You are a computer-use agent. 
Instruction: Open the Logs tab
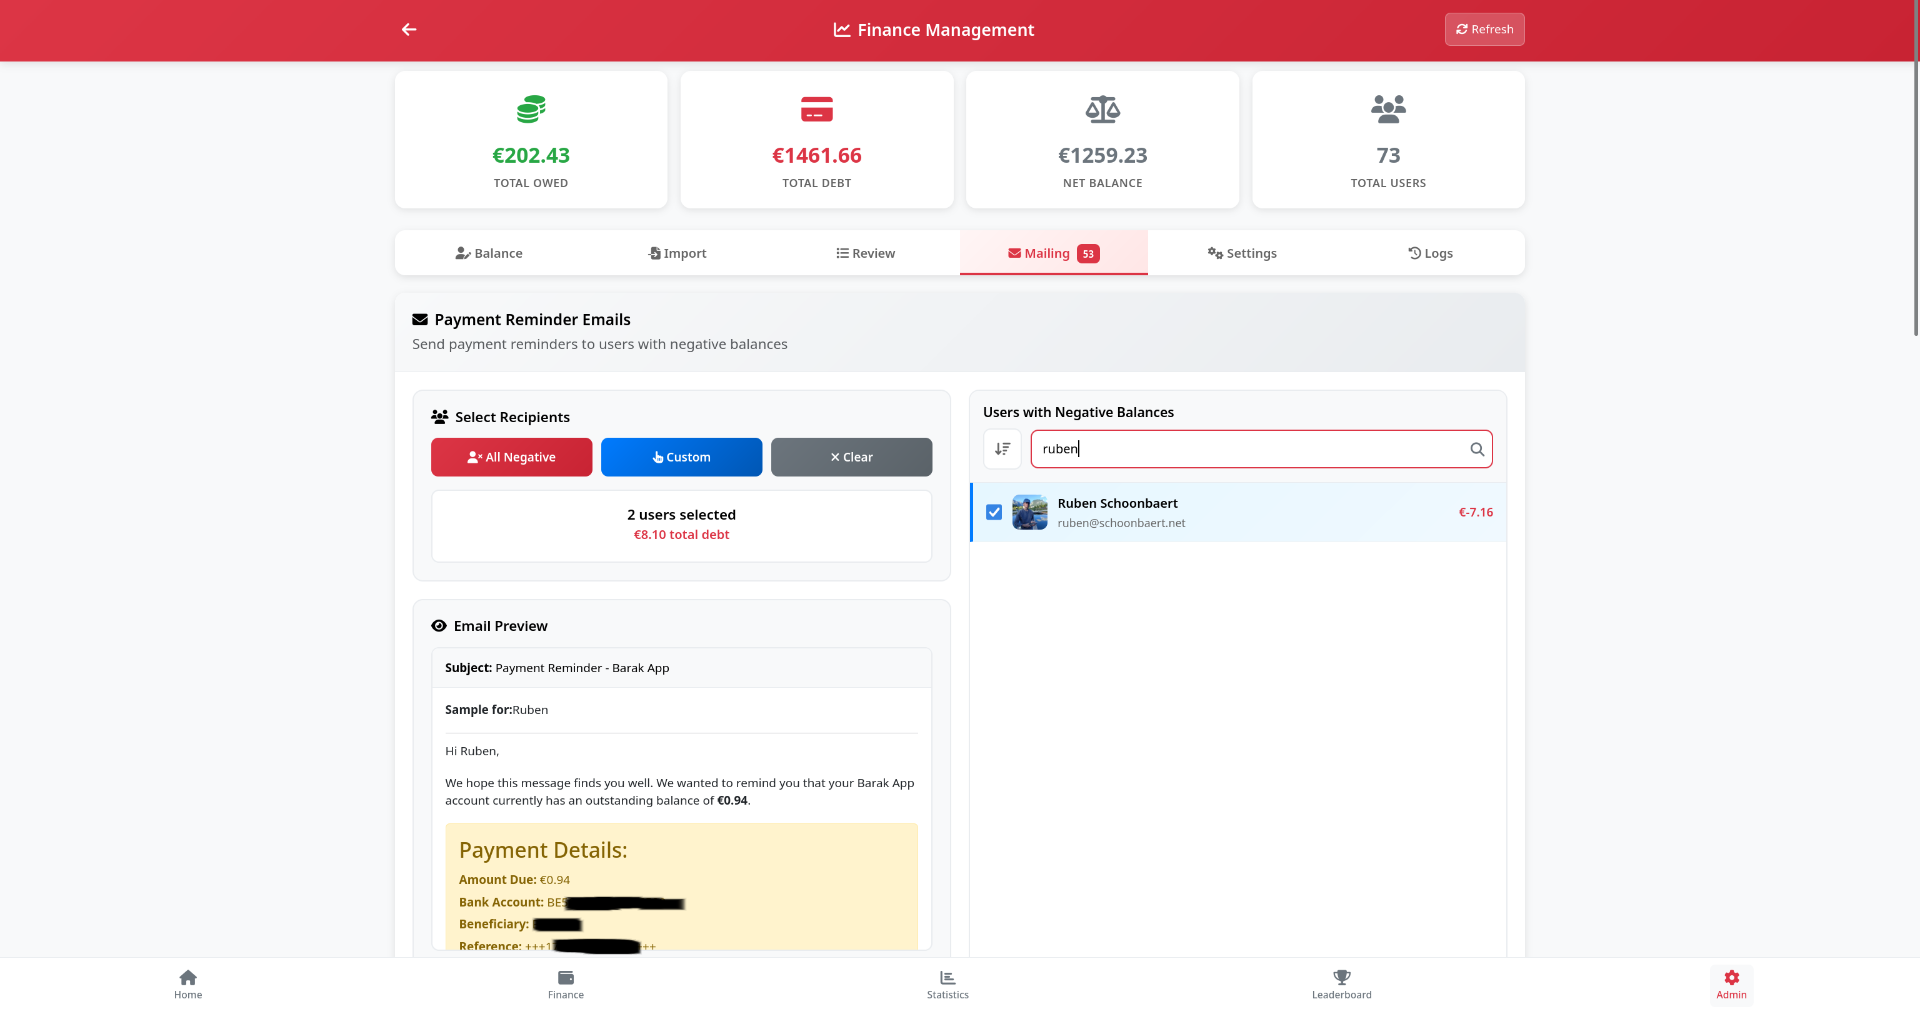pos(1430,254)
